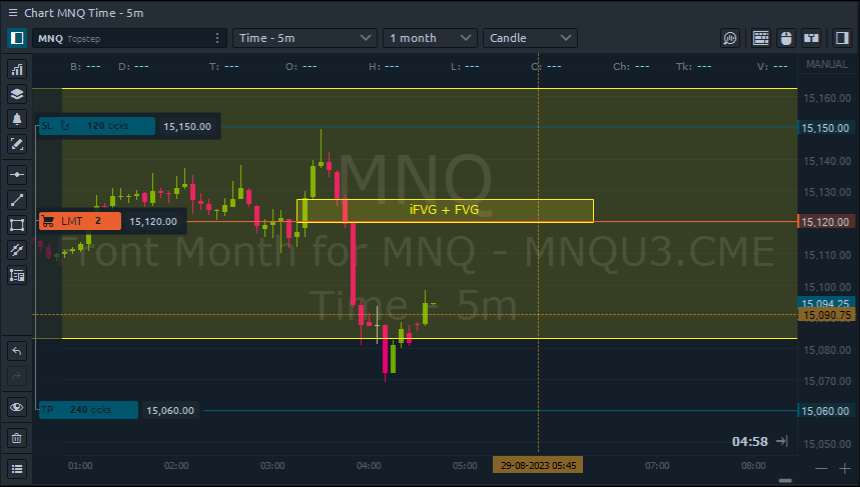Open the Indicators icon in the sidebar
The width and height of the screenshot is (860, 487).
(17, 70)
